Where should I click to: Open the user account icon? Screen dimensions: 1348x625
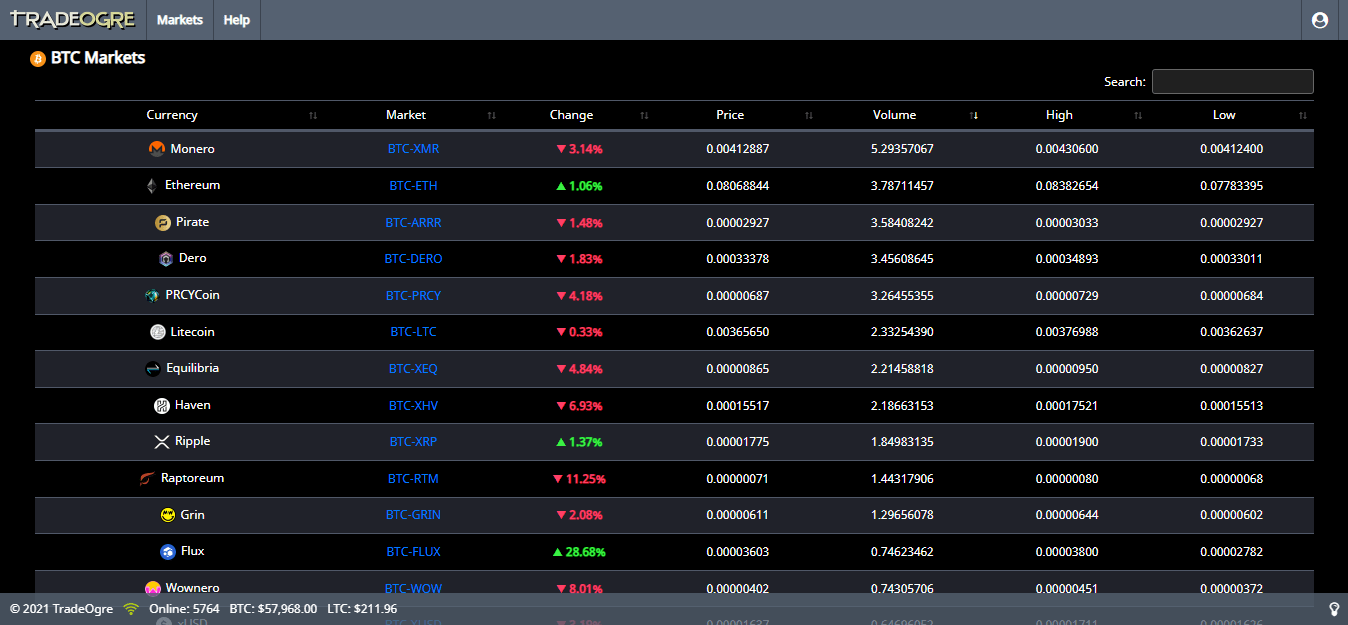[1320, 20]
